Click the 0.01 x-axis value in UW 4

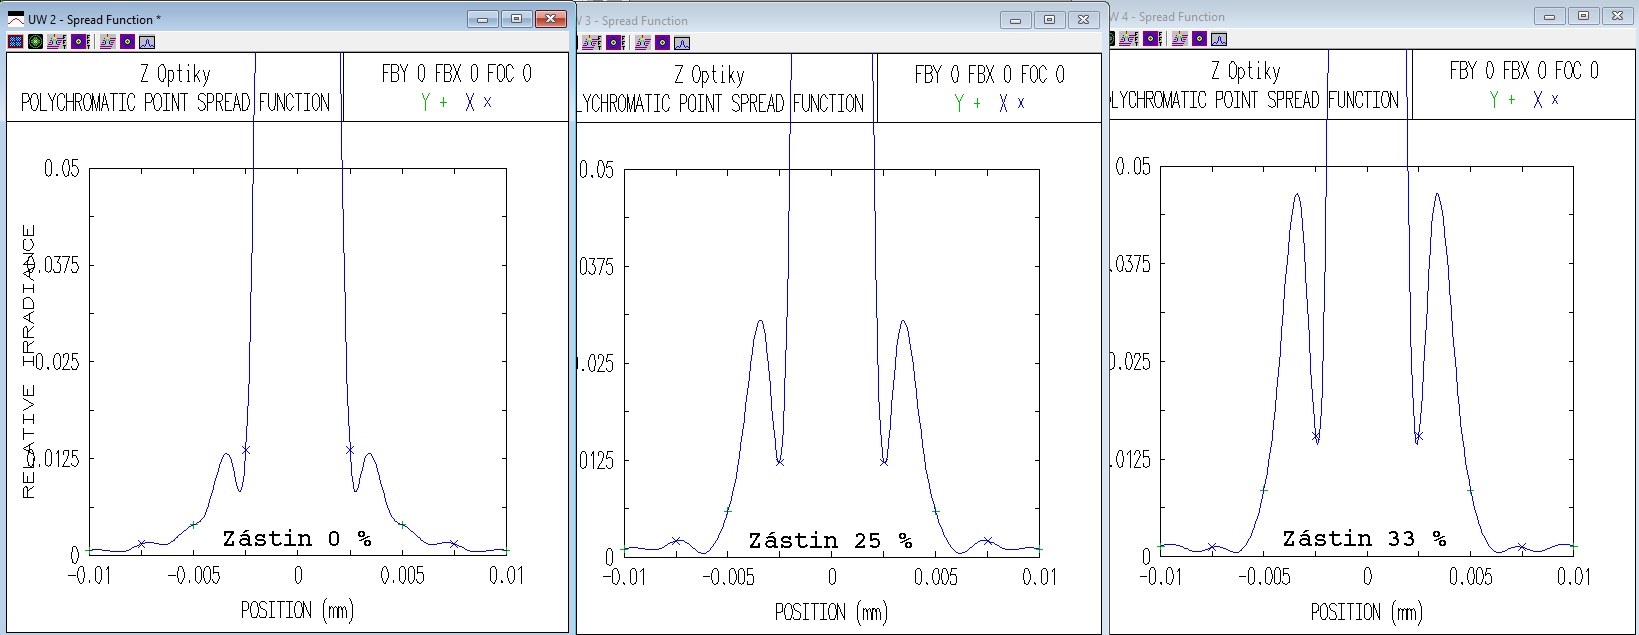pyautogui.click(x=1574, y=577)
